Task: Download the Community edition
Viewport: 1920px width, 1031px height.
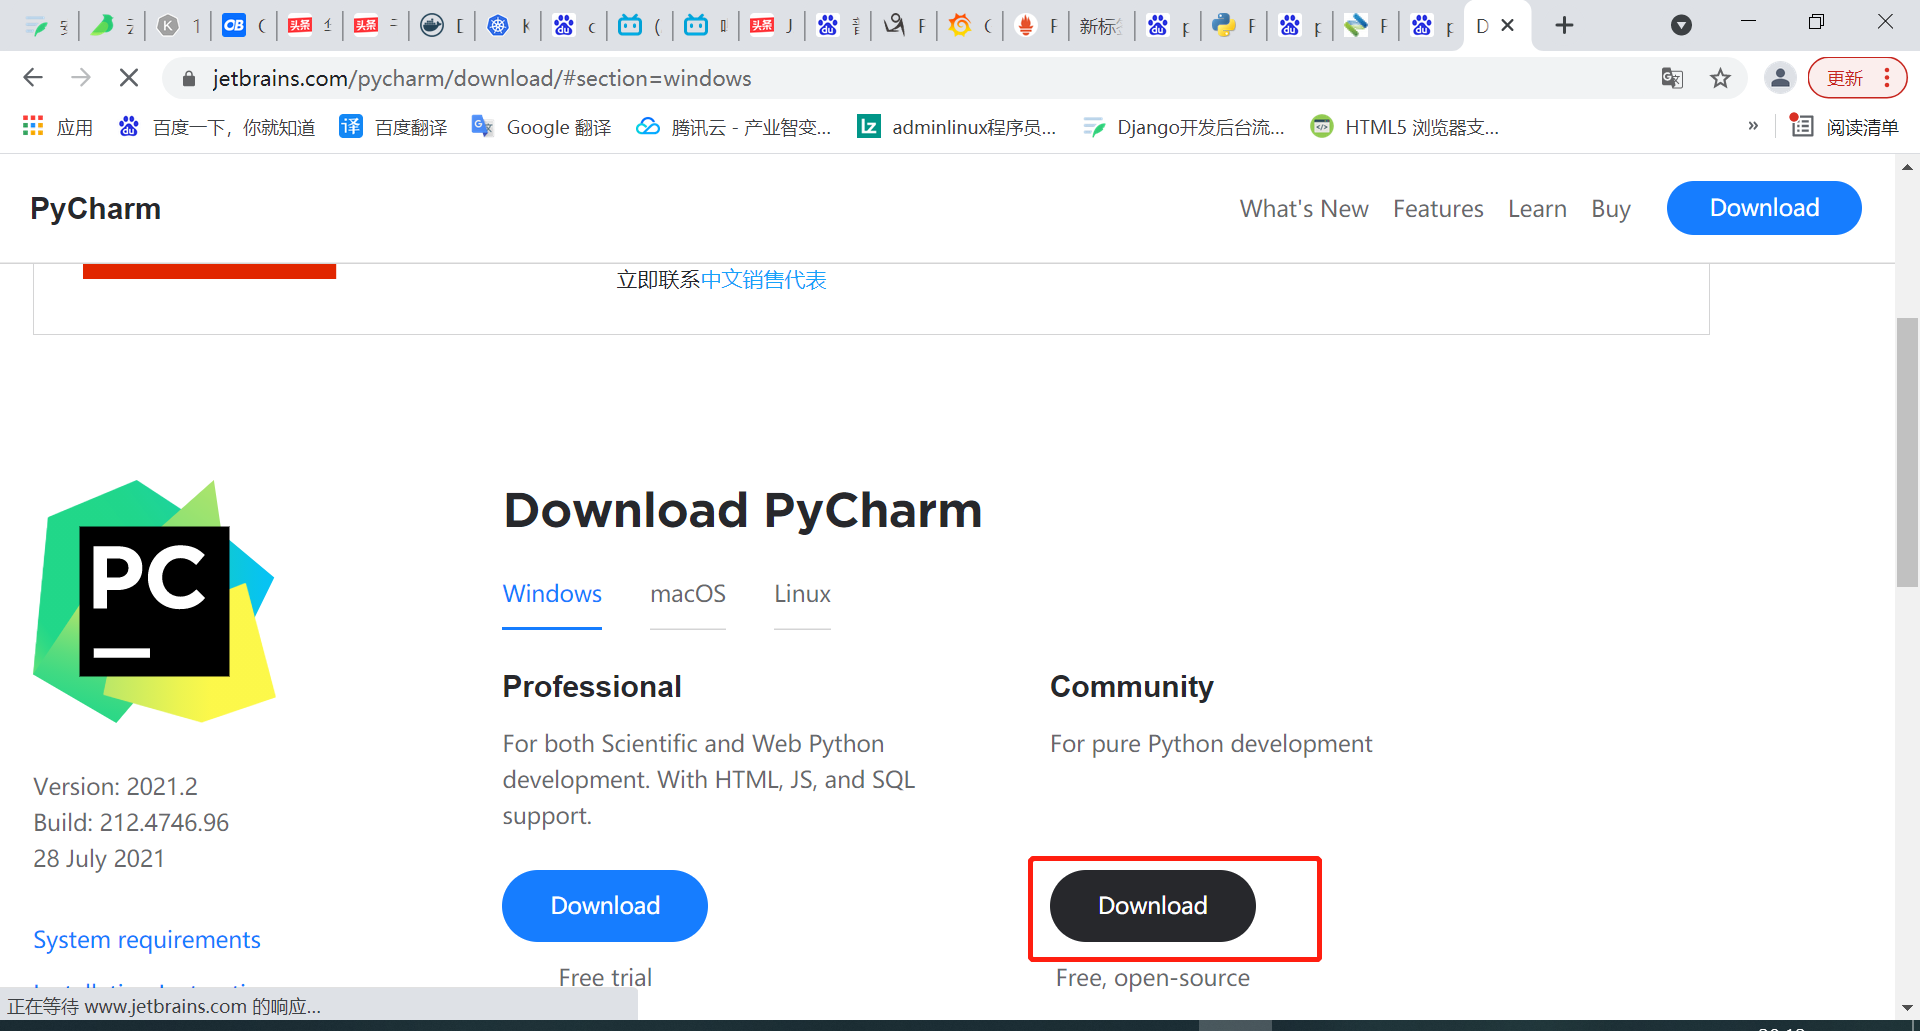Action: 1152,906
